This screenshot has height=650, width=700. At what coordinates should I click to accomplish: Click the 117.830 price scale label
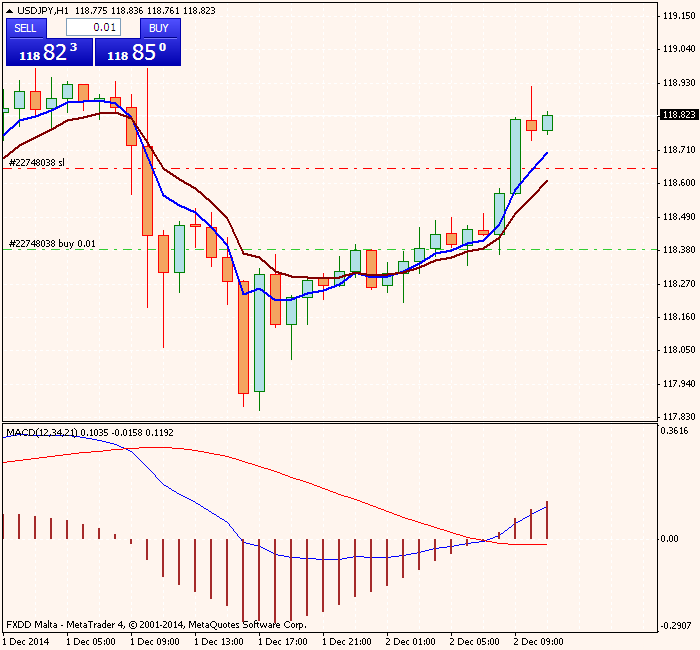pyautogui.click(x=678, y=417)
